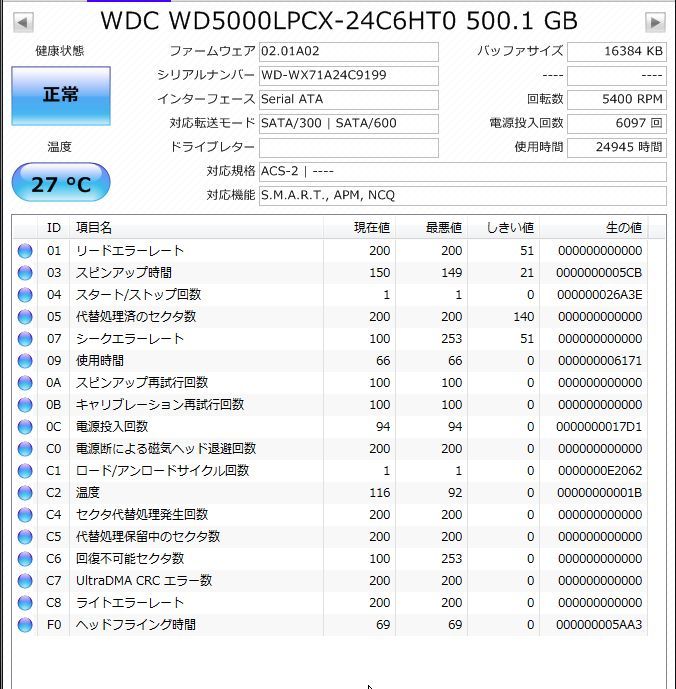Click raw value 000000026A3E
This screenshot has height=689, width=676.
(x=600, y=295)
